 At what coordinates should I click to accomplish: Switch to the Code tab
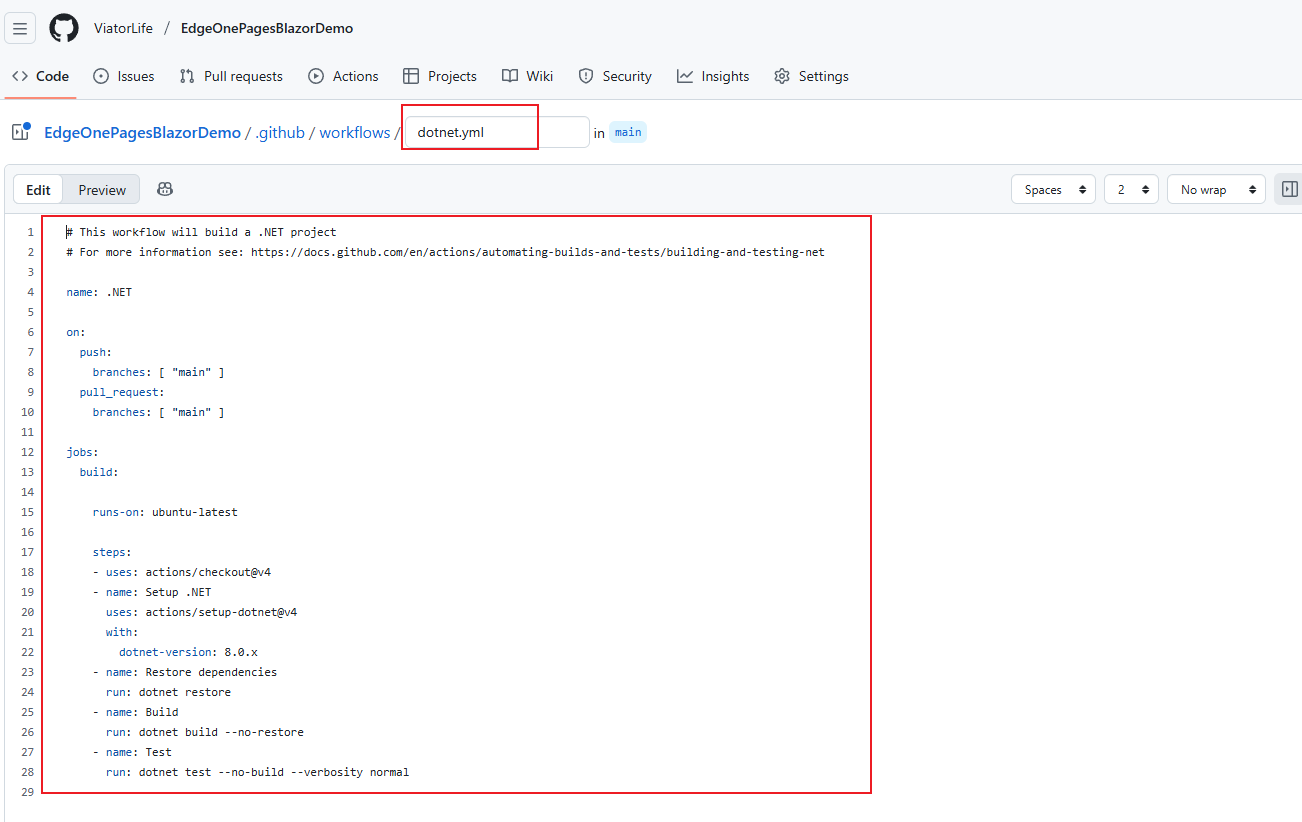[x=40, y=76]
